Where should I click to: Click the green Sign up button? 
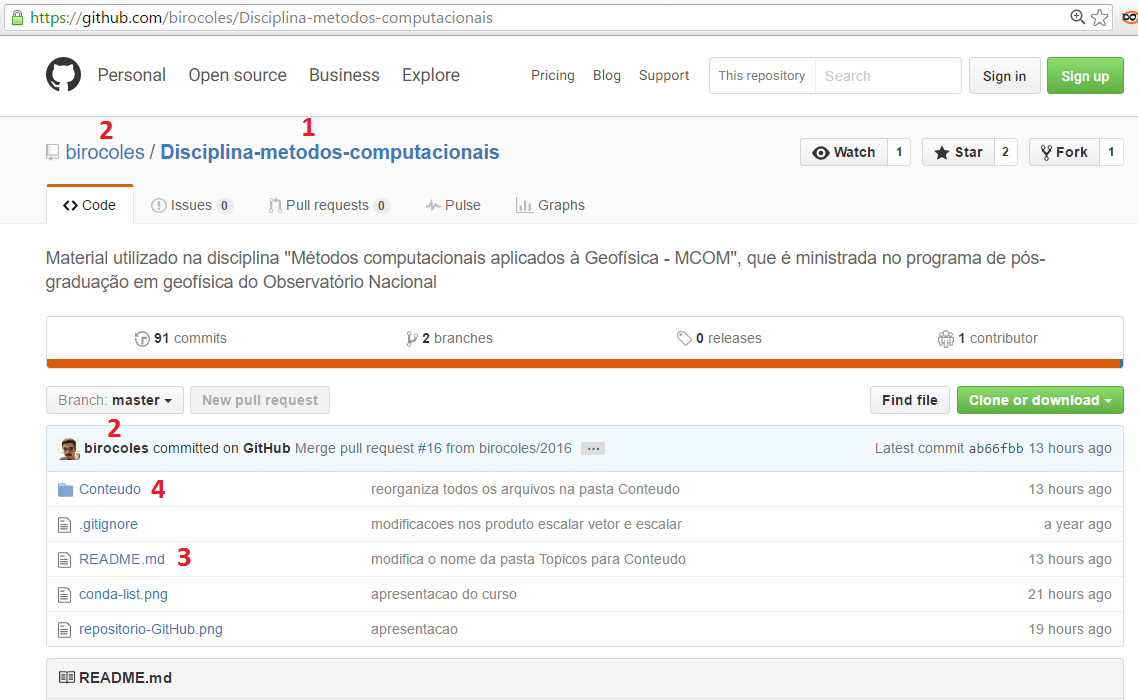pos(1085,76)
